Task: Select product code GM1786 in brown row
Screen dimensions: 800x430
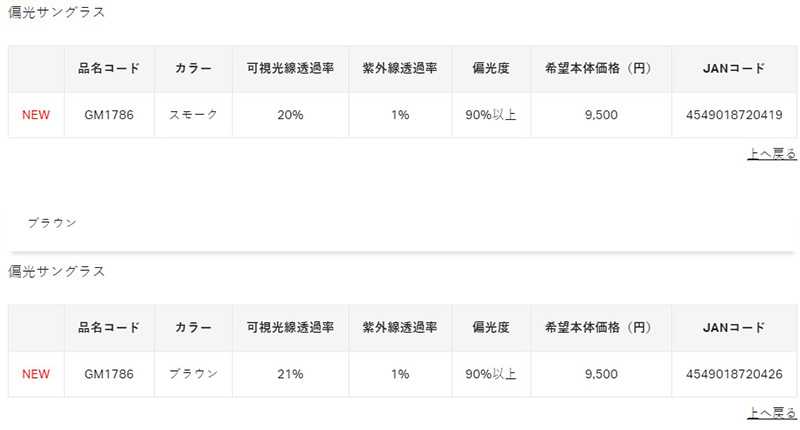Action: (x=109, y=374)
